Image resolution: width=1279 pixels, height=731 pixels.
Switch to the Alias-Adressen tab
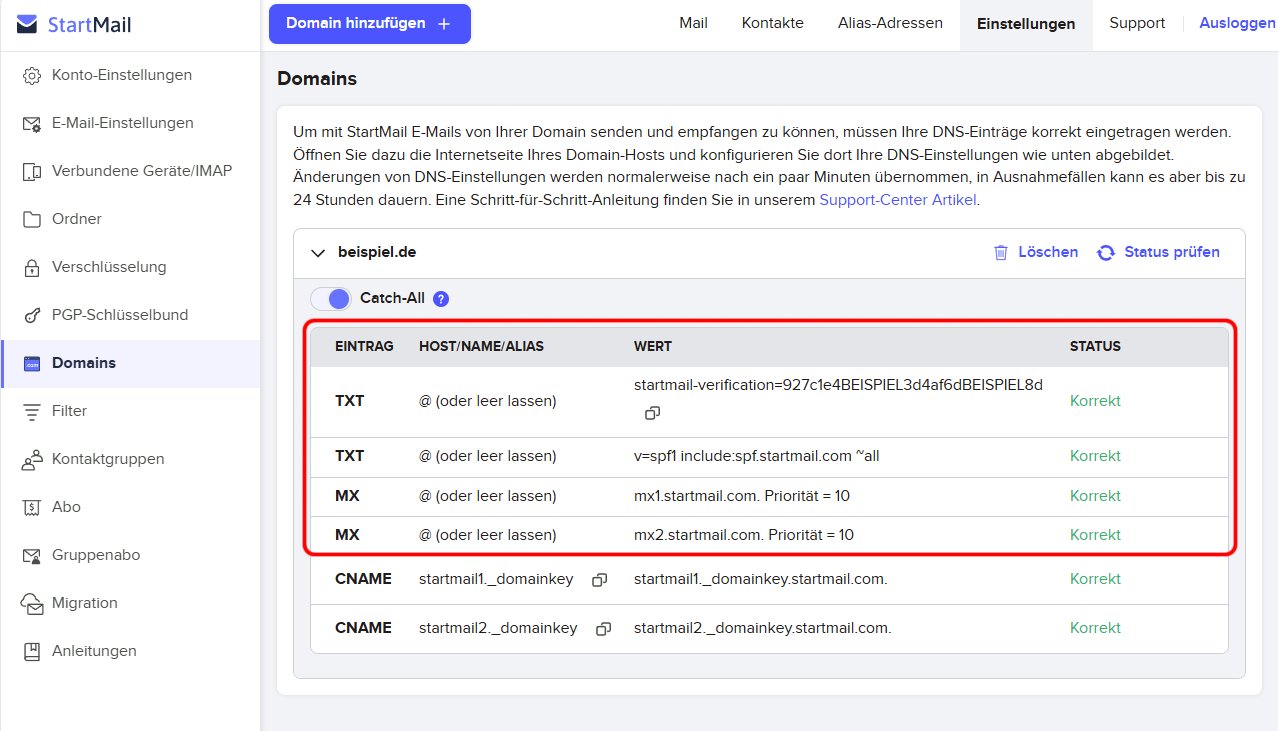tap(890, 23)
